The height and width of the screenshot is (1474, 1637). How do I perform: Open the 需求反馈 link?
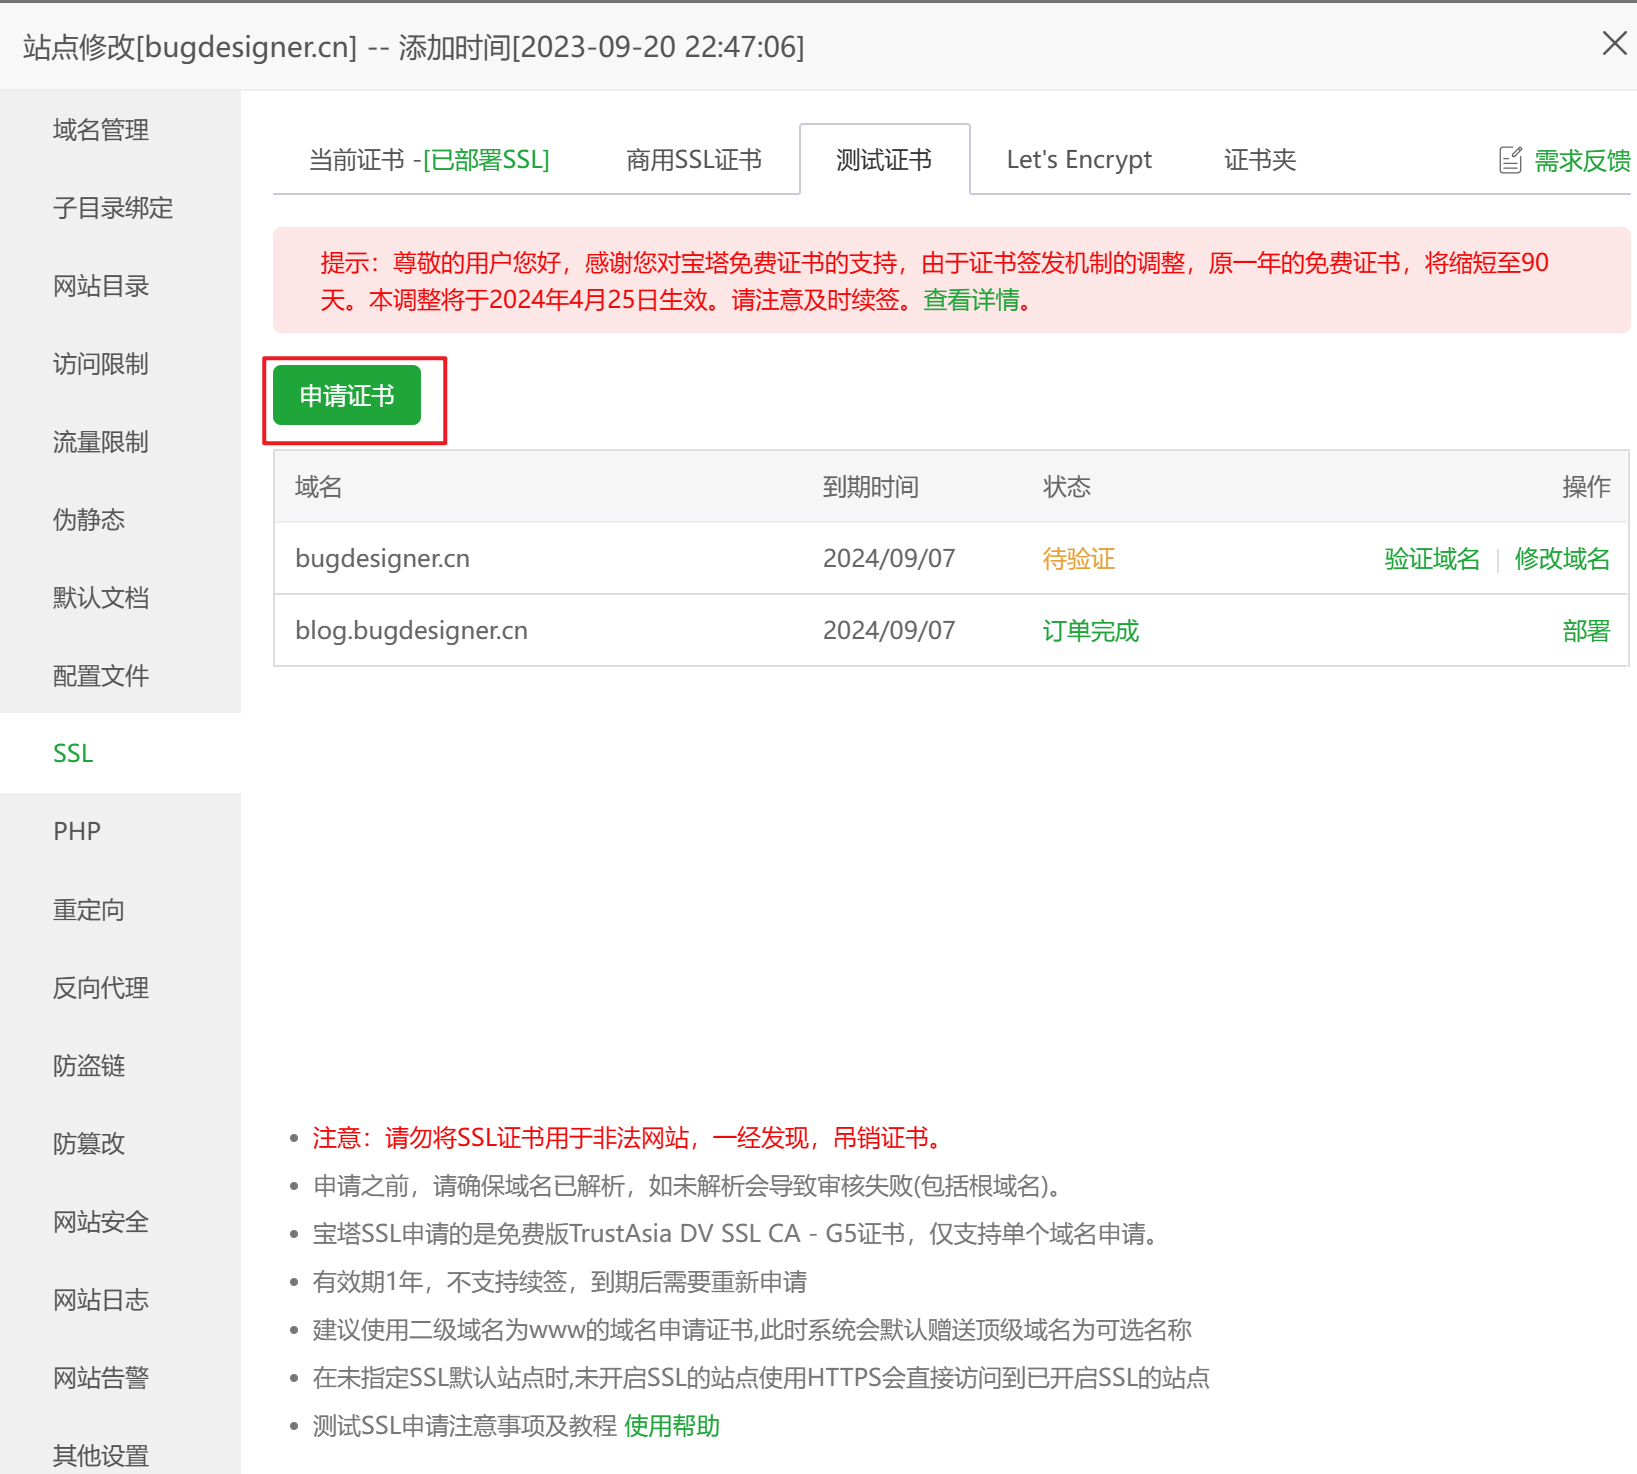[1582, 161]
